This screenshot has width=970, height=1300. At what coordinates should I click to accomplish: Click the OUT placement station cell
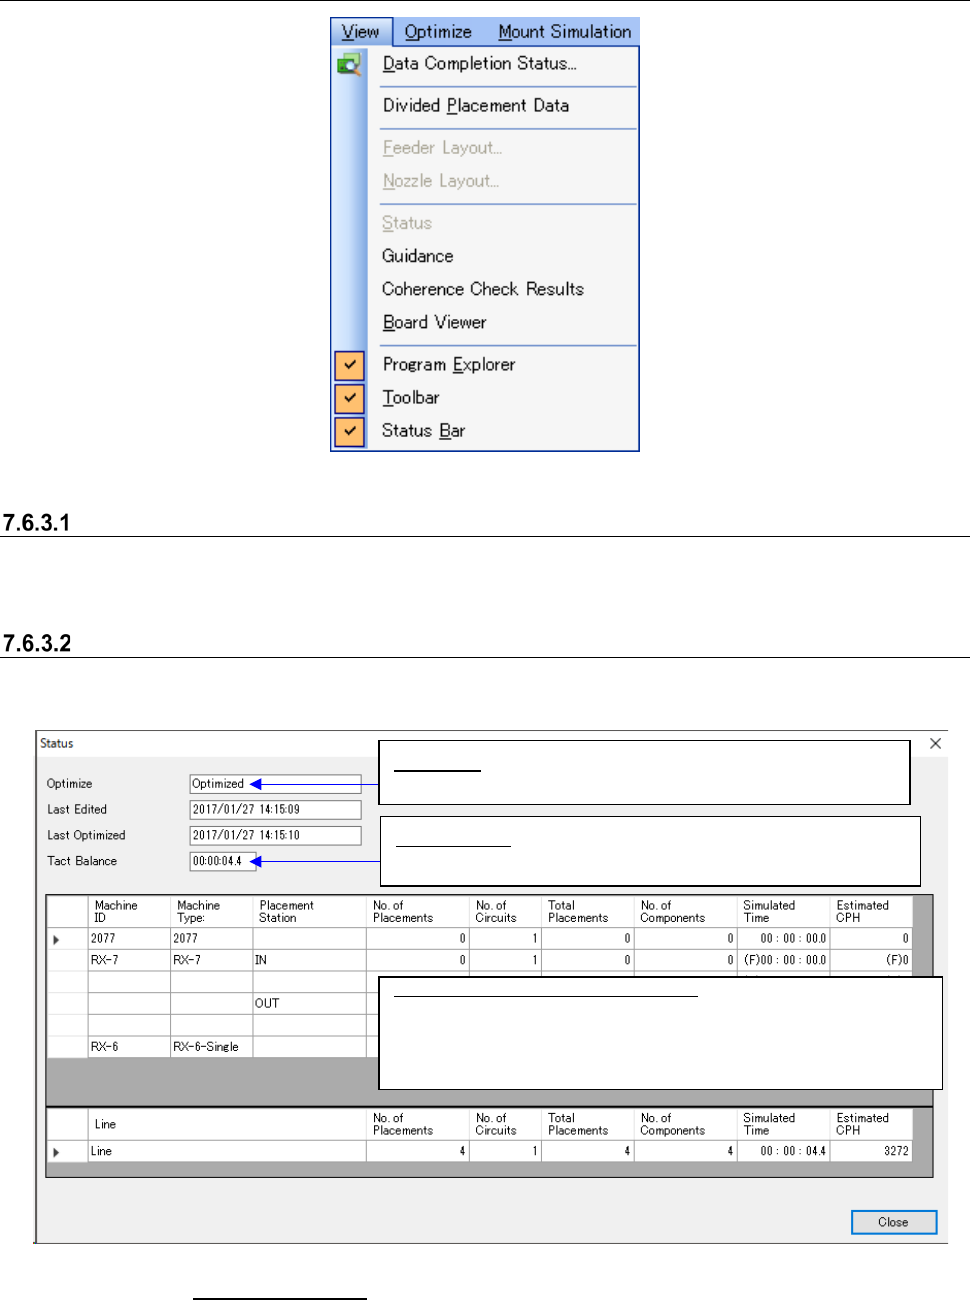click(309, 1003)
